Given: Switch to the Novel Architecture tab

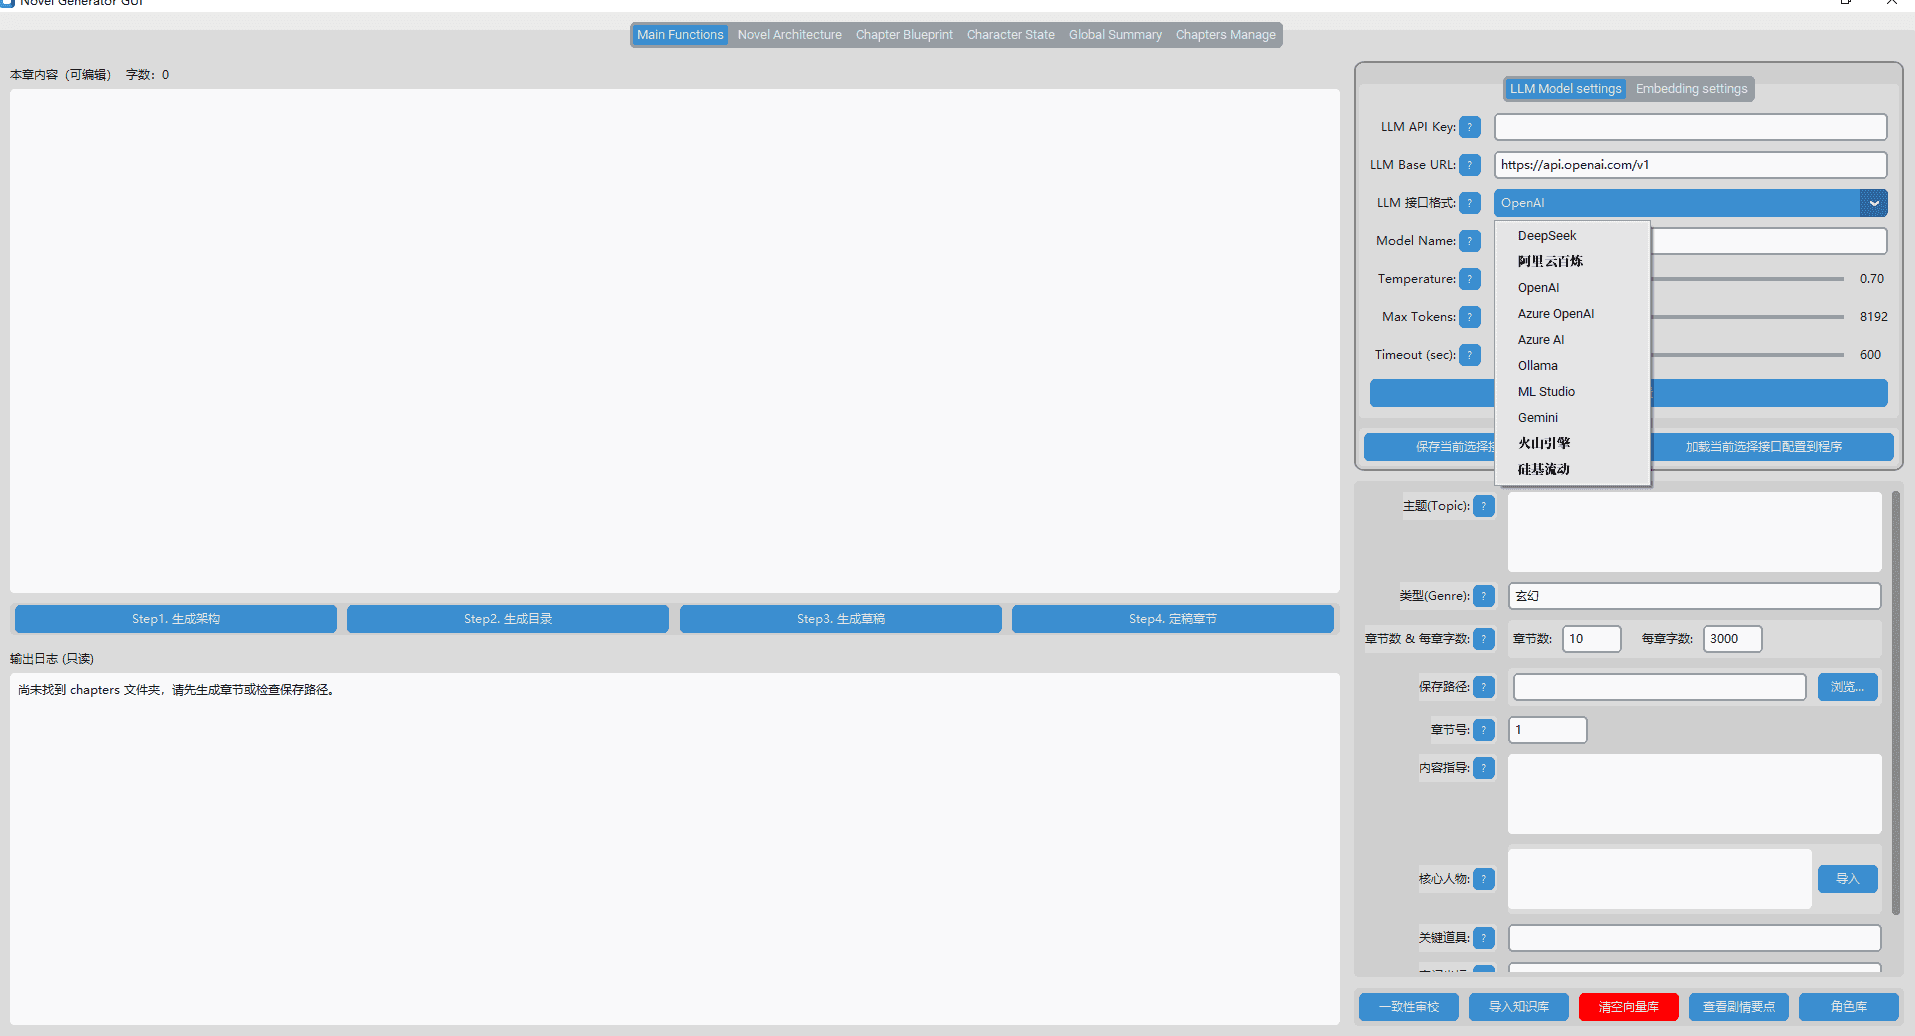Looking at the screenshot, I should 789,35.
